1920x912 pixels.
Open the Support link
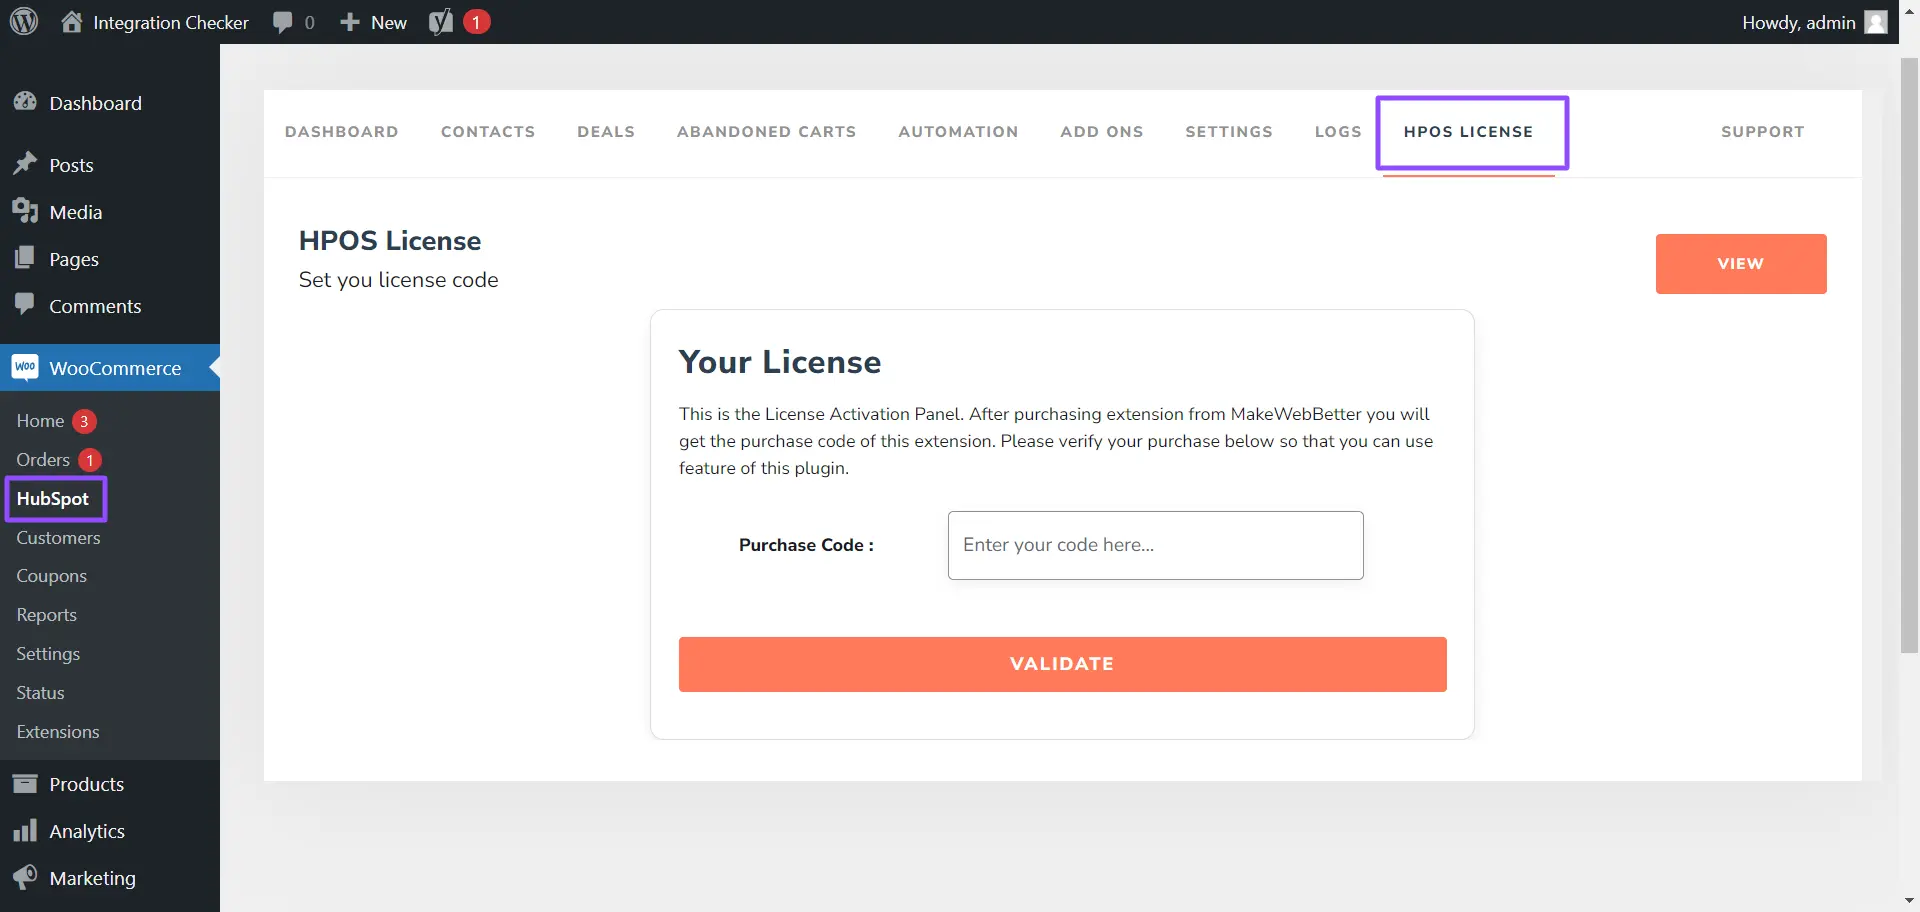pos(1762,132)
